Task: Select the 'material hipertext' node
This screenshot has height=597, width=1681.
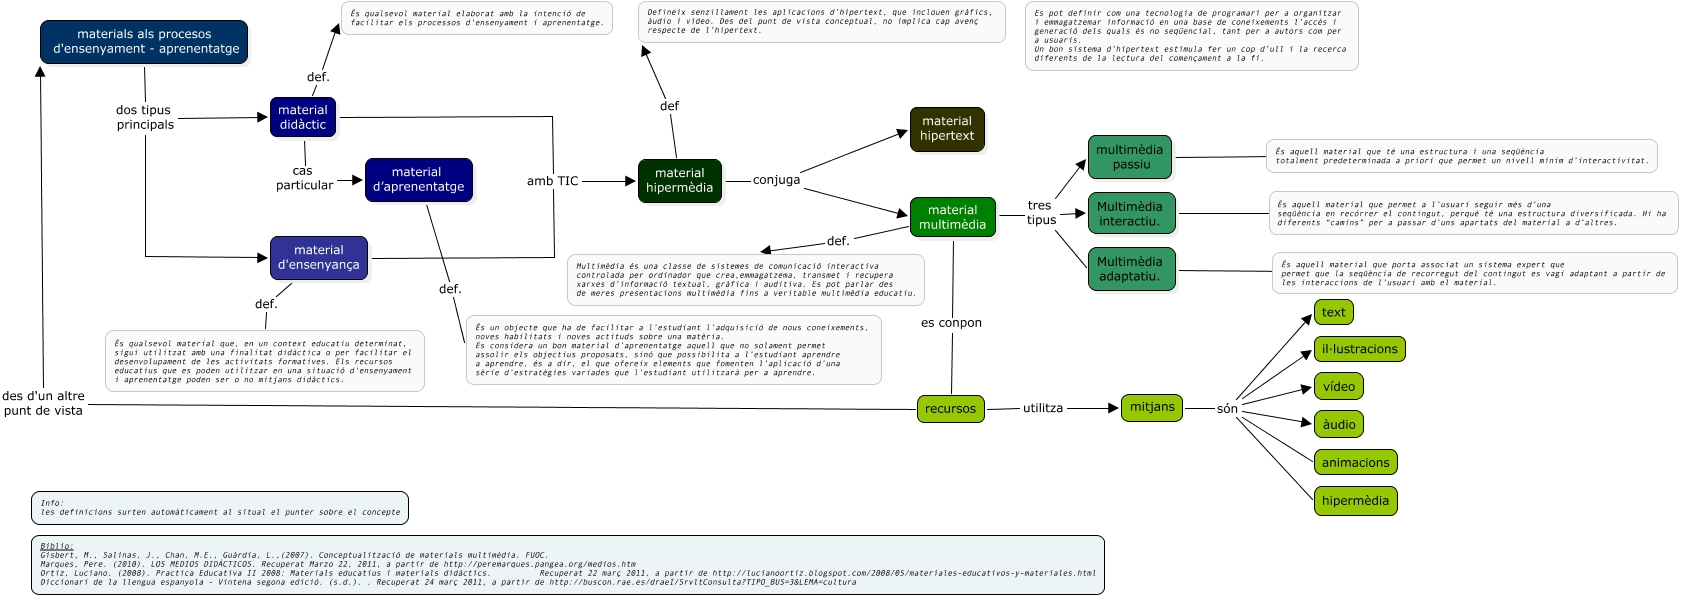Action: [x=946, y=129]
